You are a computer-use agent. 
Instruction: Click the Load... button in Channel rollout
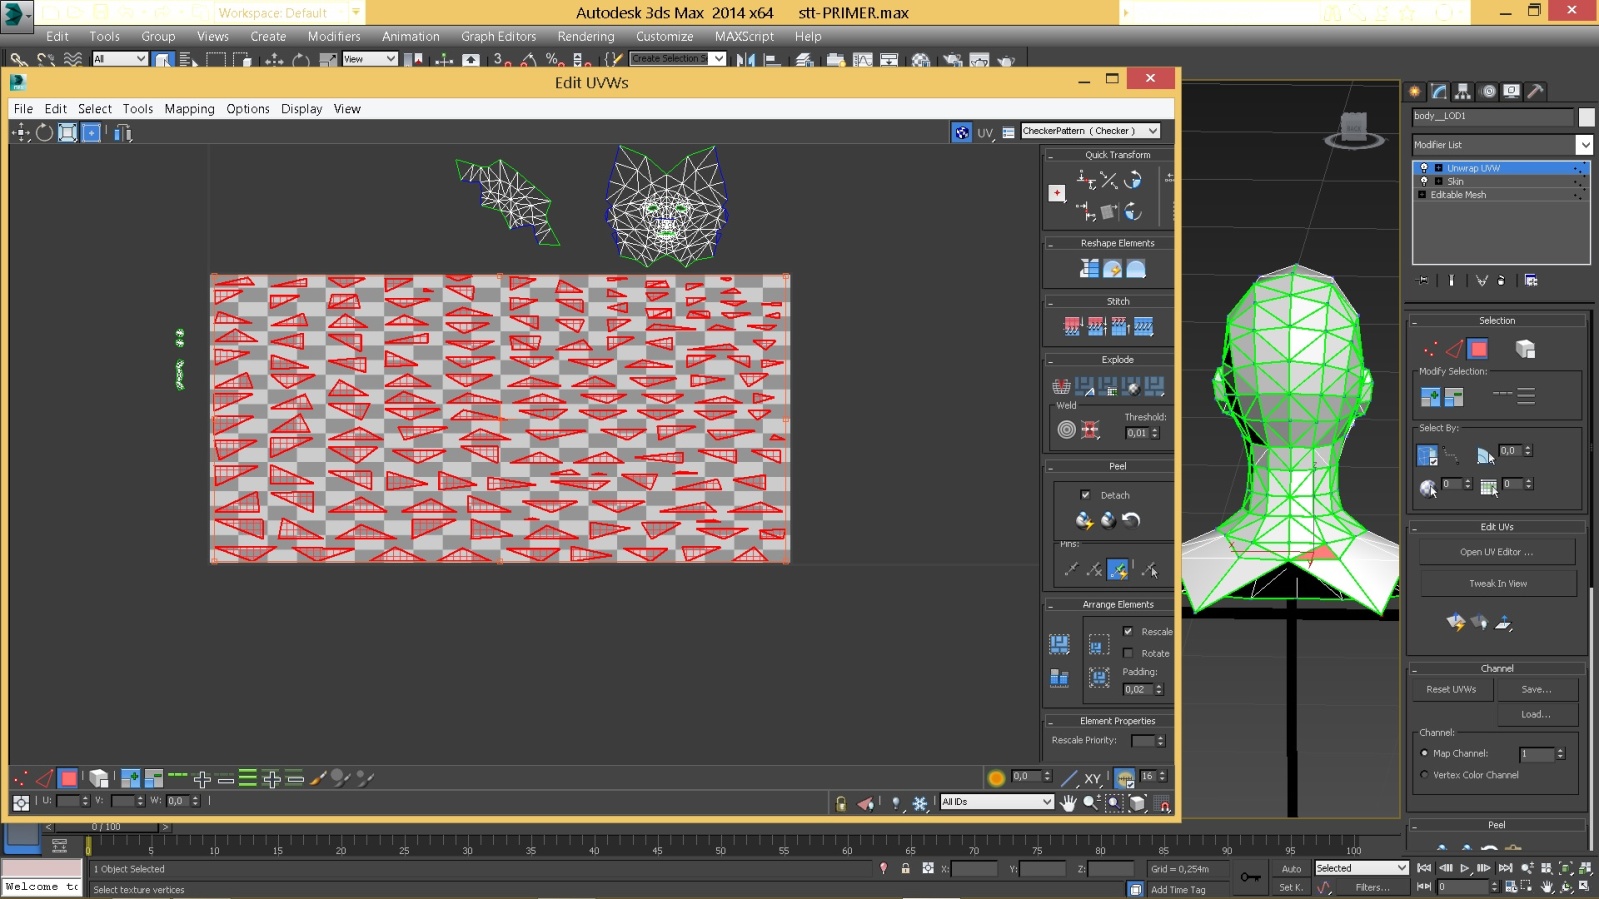point(1537,714)
